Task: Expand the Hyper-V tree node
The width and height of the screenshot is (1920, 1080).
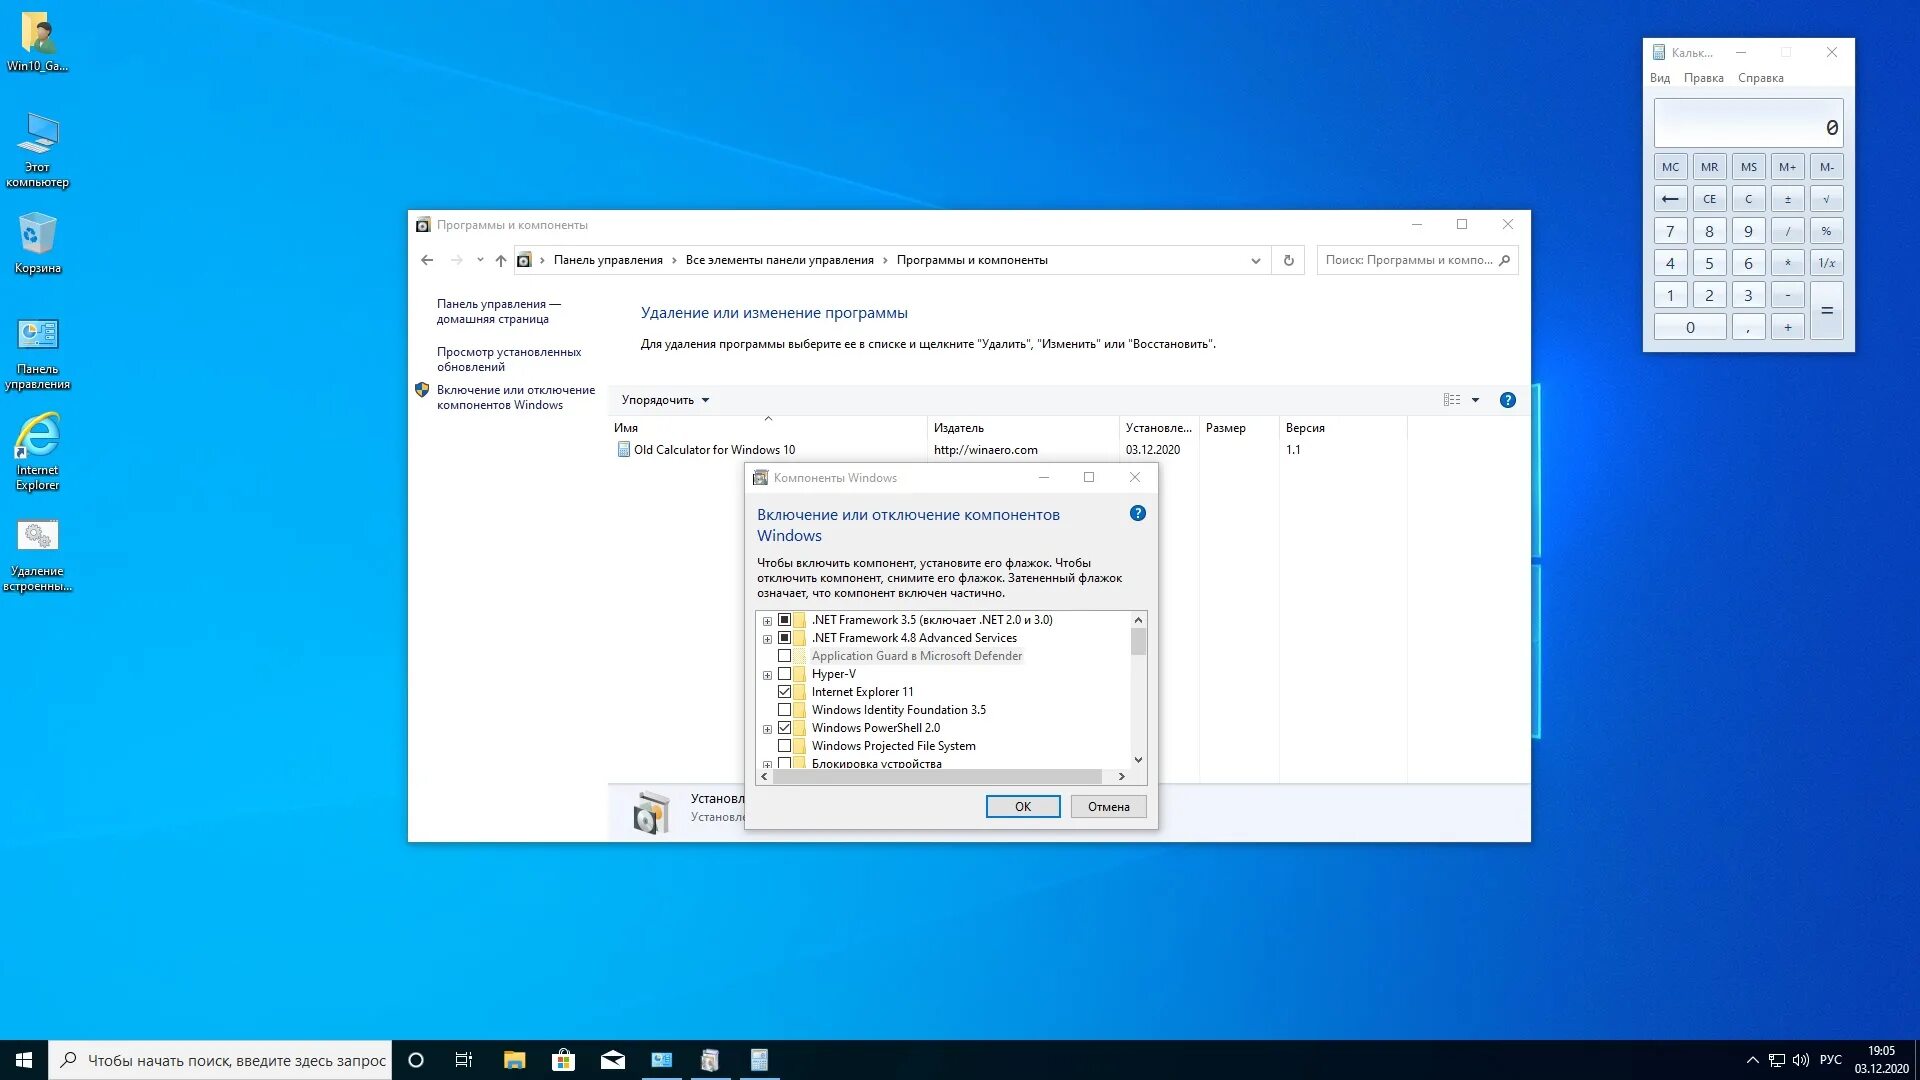Action: [766, 673]
